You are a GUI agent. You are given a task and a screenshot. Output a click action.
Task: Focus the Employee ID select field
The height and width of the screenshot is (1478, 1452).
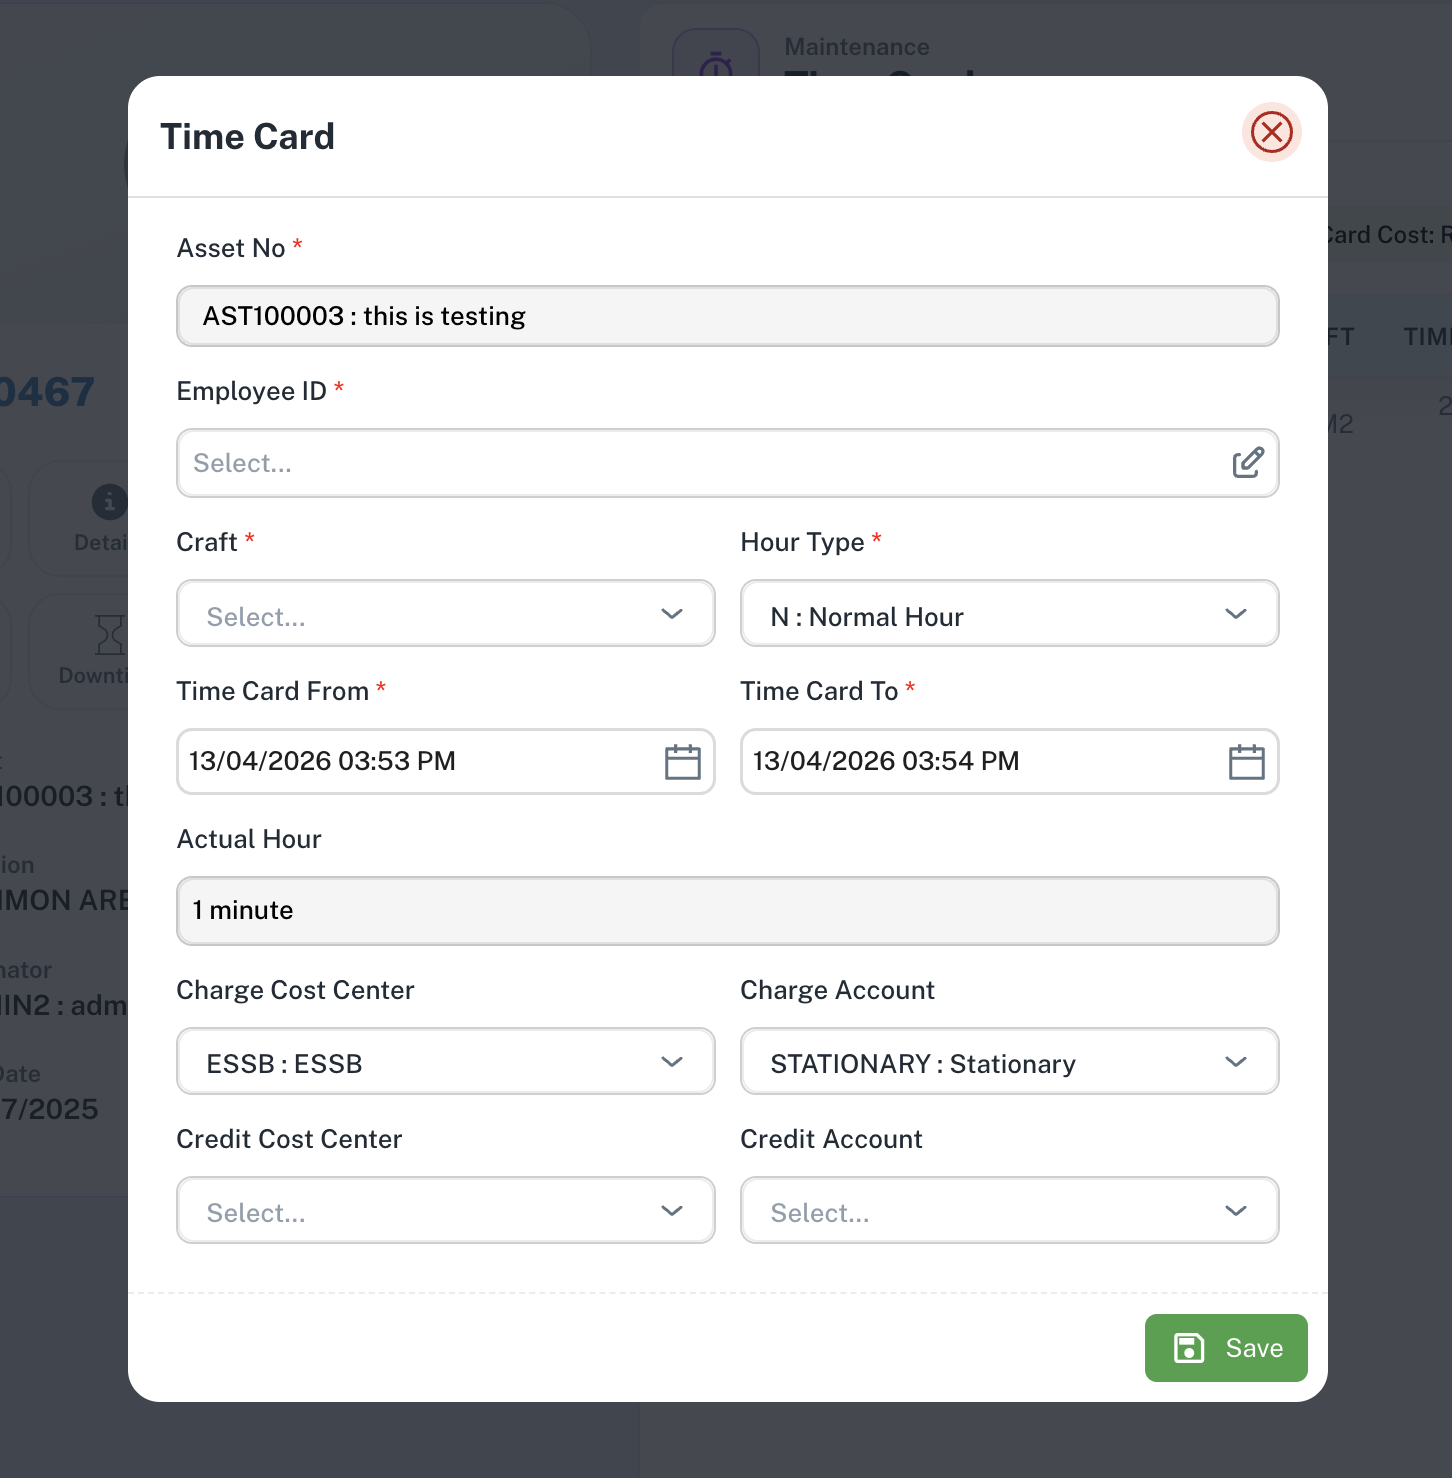(700, 463)
